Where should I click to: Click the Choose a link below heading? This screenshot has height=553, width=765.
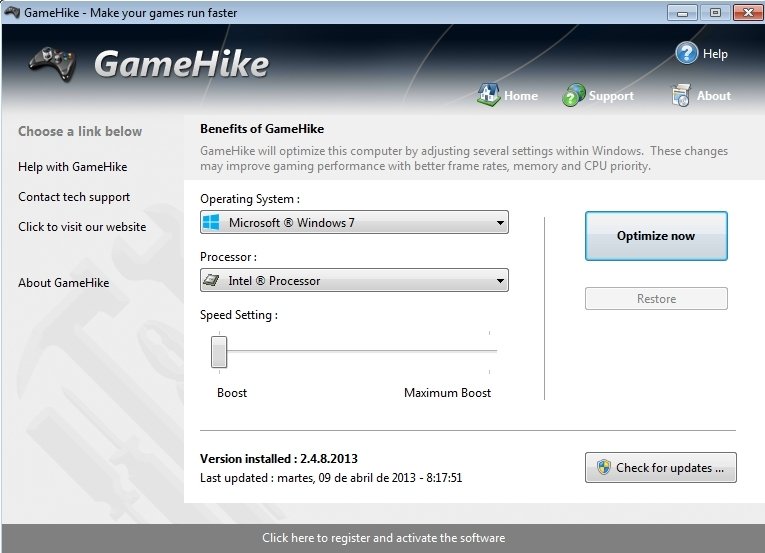tap(80, 131)
